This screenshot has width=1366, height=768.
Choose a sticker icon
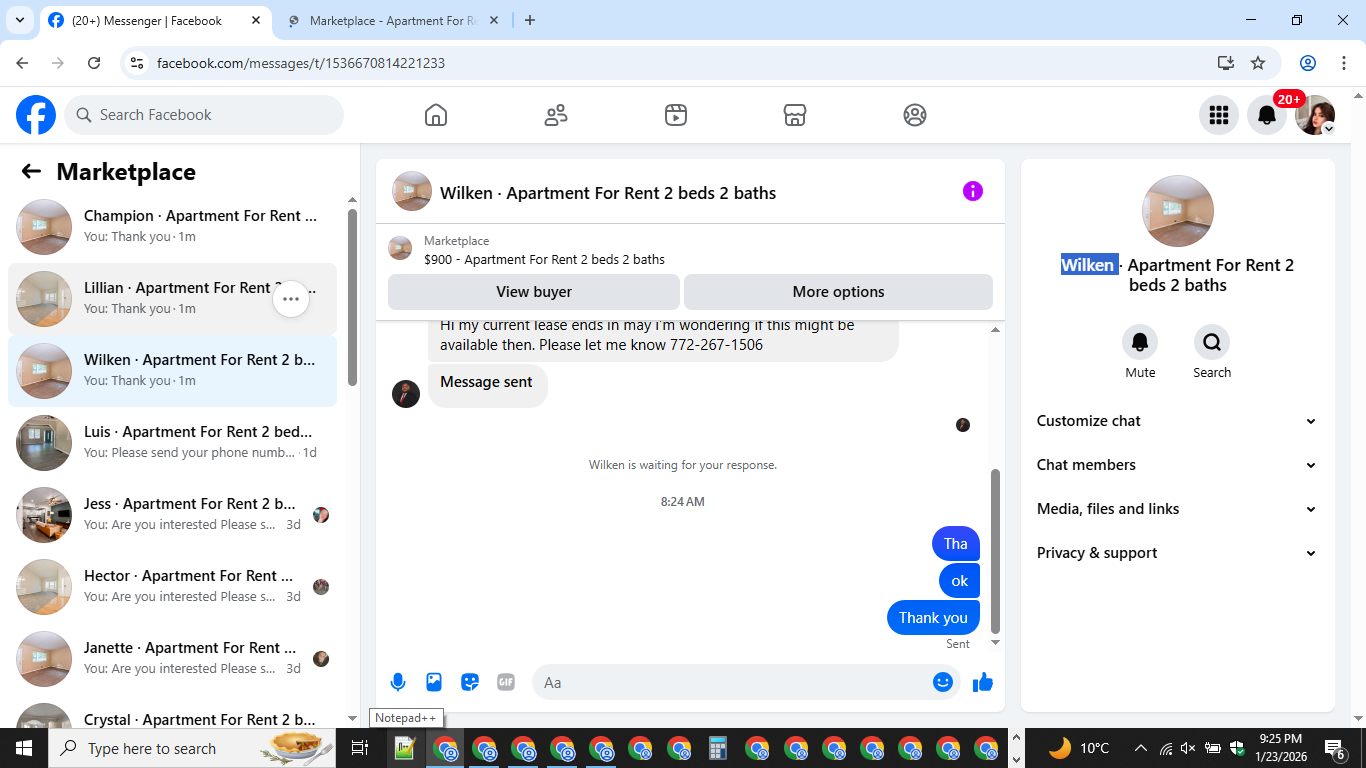(x=470, y=682)
